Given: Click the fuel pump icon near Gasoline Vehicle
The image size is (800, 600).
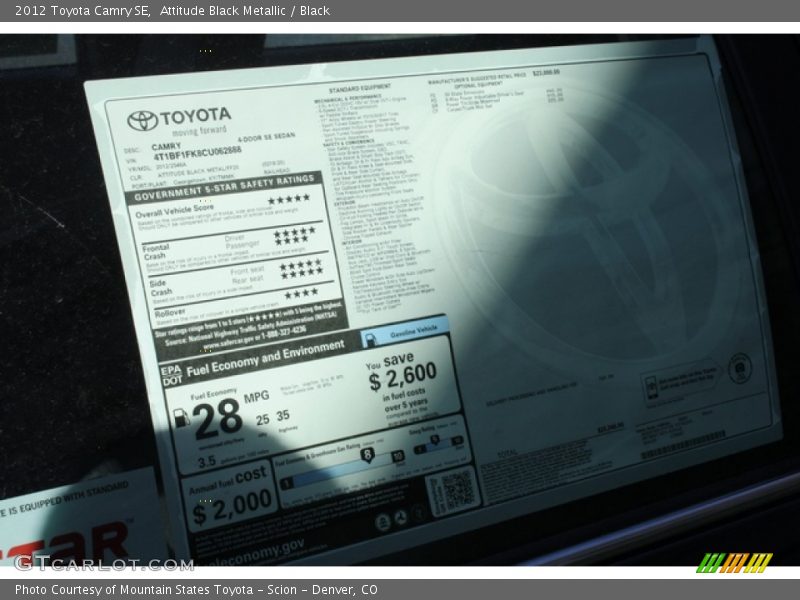Looking at the screenshot, I should pos(371,340).
